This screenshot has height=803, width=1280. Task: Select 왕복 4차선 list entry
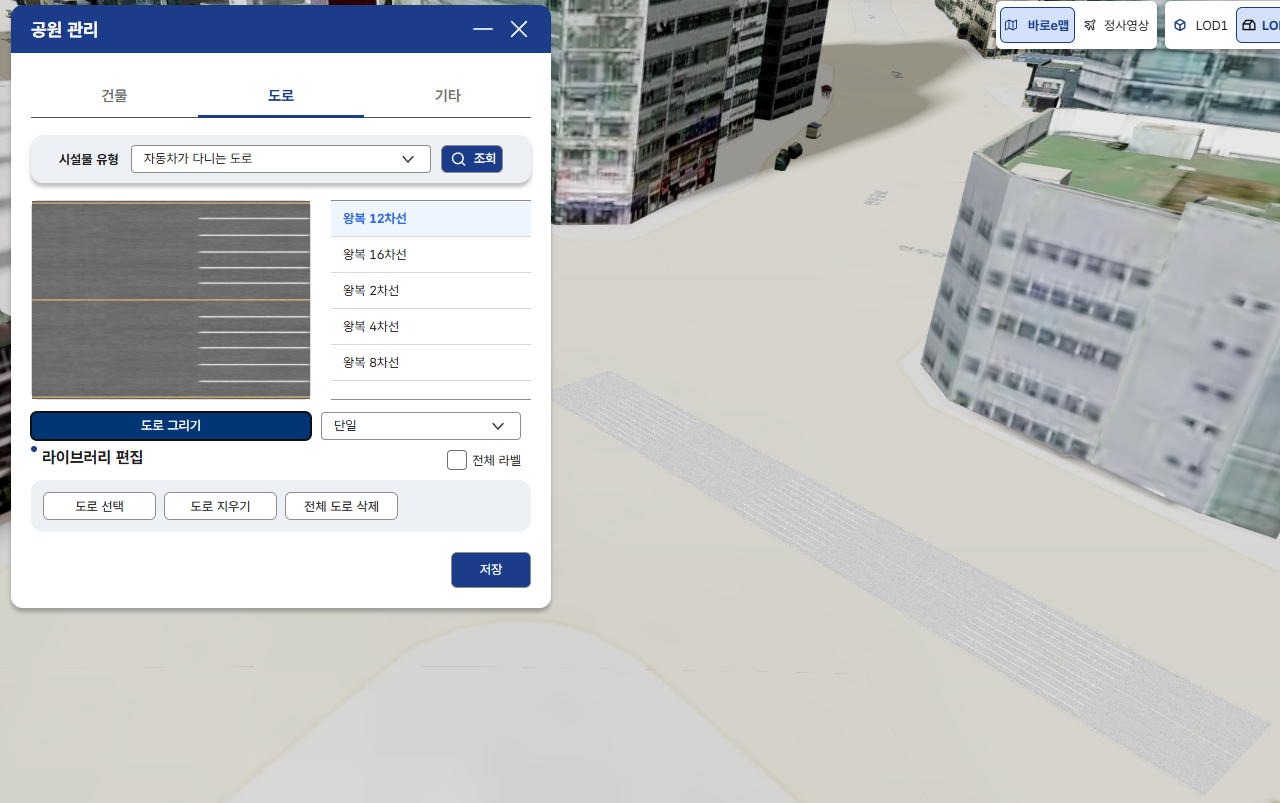point(431,327)
